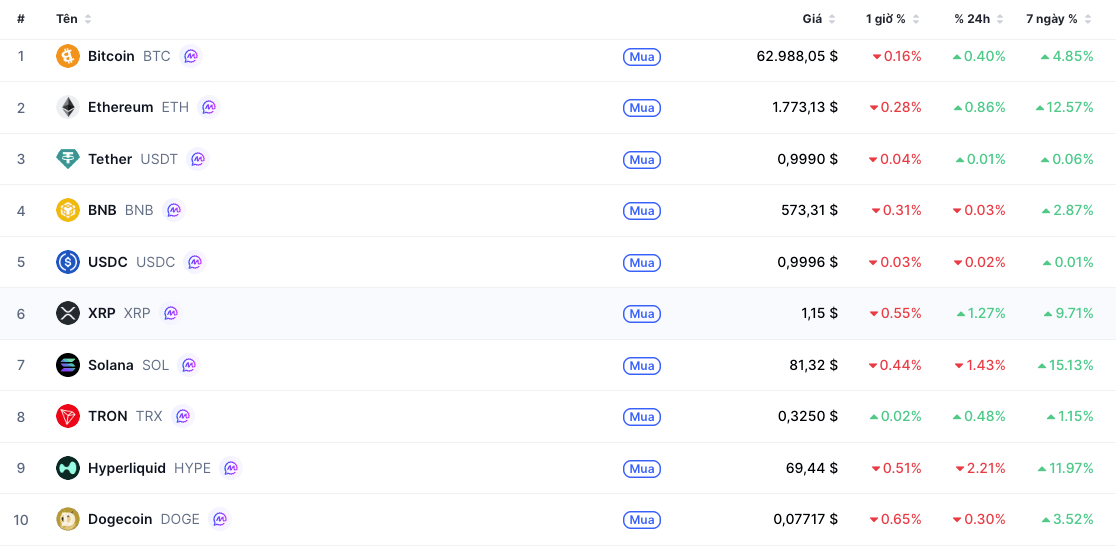
Task: Open the Hyperliquid name link
Action: [127, 468]
